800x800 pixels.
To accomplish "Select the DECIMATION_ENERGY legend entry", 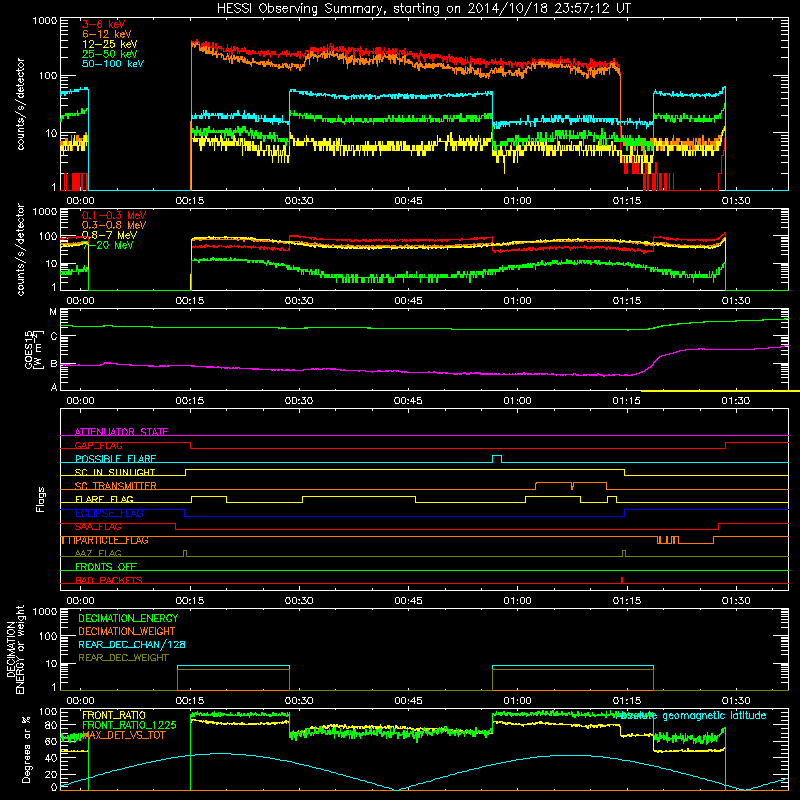I will click(128, 618).
